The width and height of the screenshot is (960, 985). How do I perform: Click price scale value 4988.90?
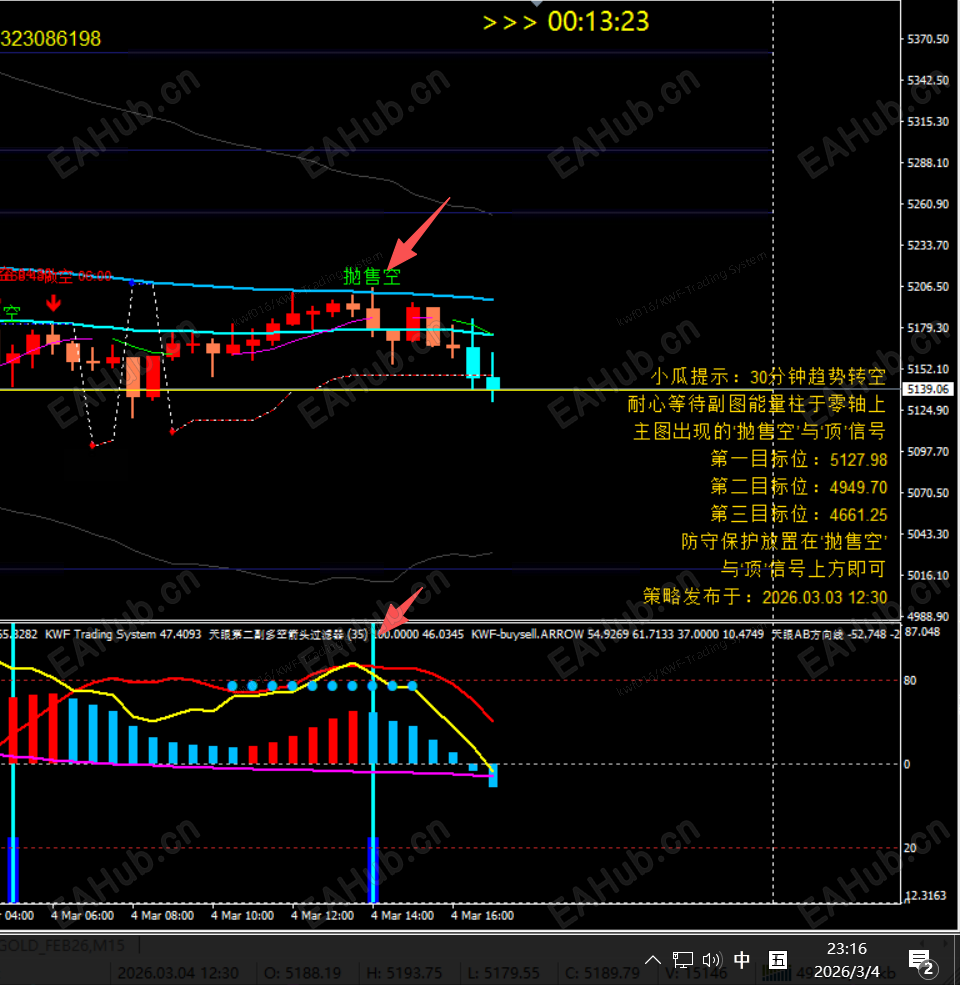tap(928, 617)
